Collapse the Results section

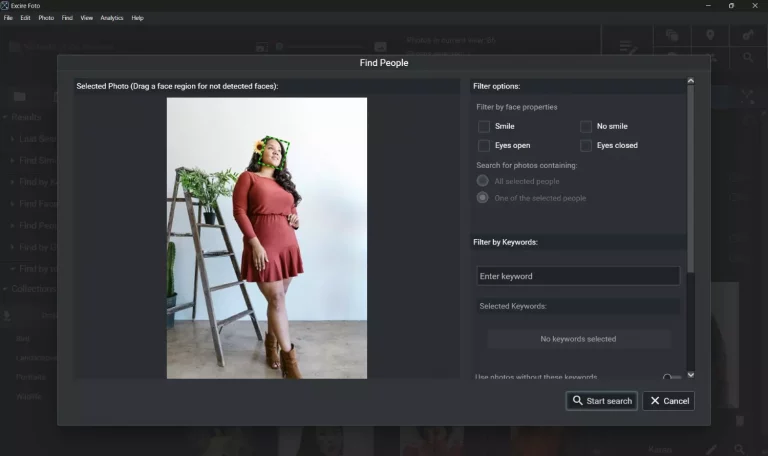tap(5, 118)
